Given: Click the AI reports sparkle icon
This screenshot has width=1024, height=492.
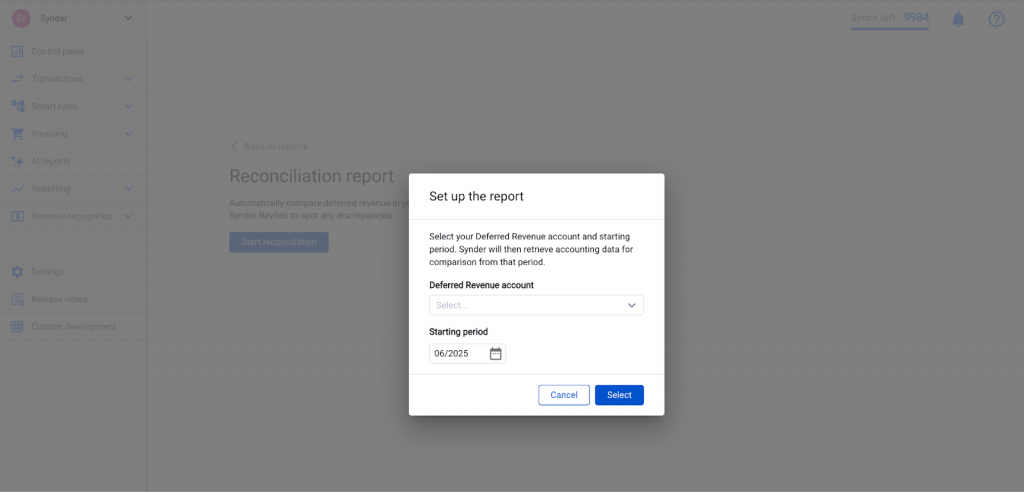Looking at the screenshot, I should 18,161.
